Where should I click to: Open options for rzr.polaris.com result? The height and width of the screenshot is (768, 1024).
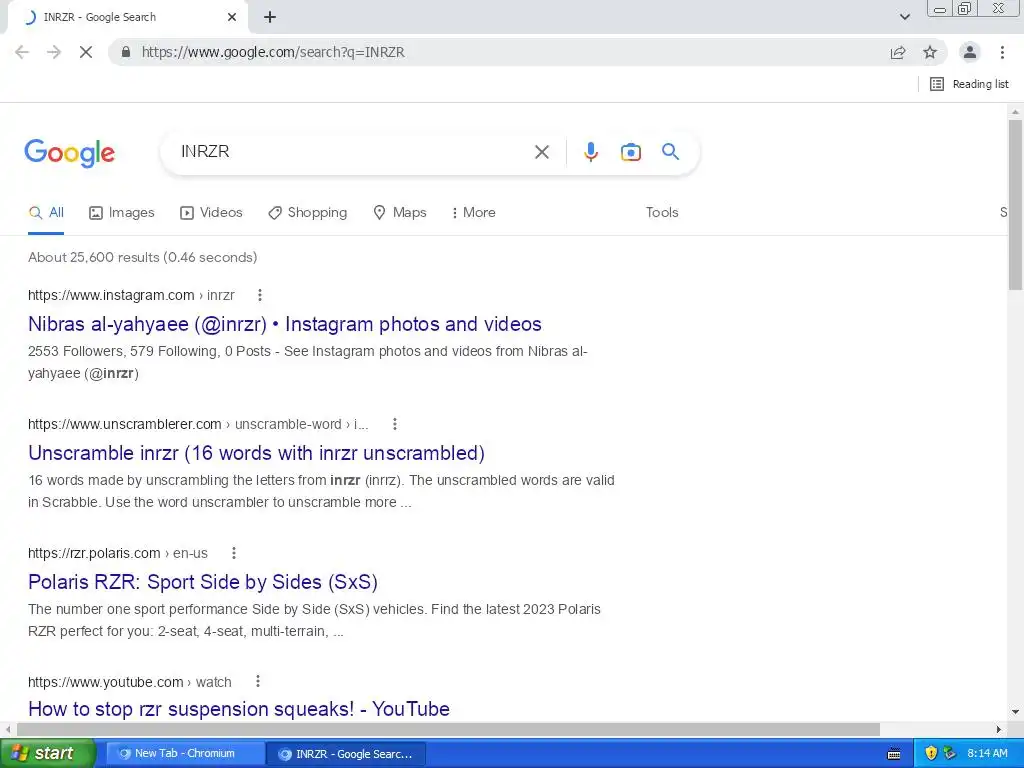coord(234,553)
